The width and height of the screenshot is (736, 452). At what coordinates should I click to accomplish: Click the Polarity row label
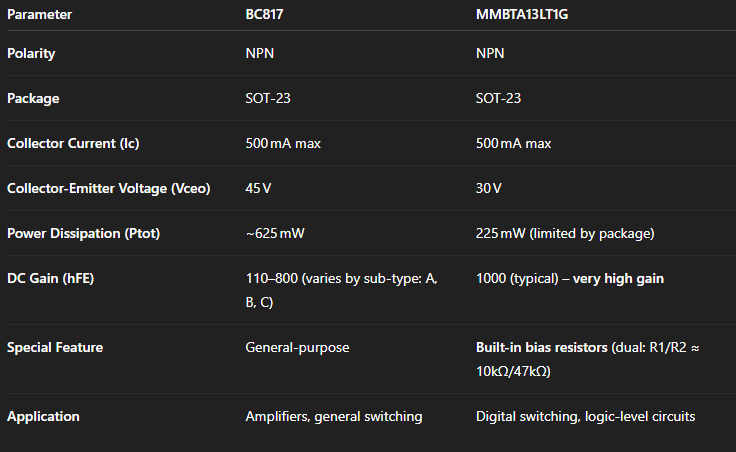coord(31,54)
